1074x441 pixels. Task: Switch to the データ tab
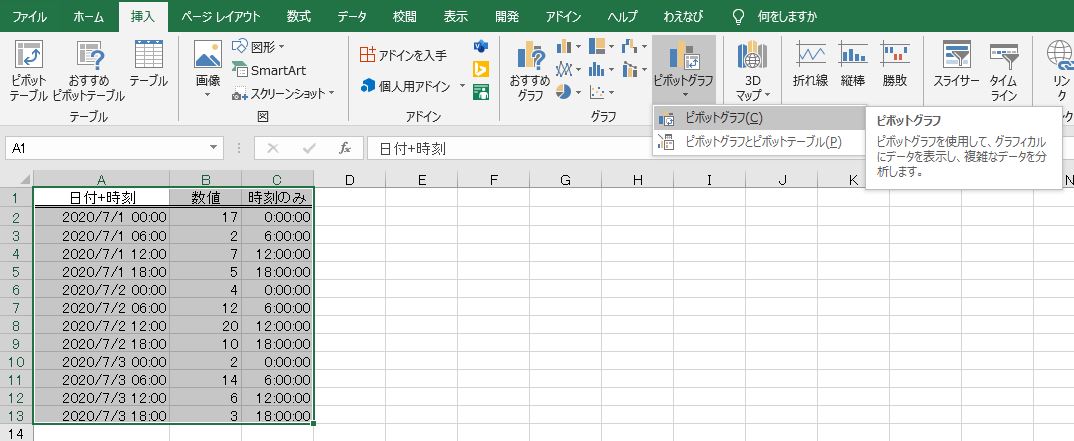351,16
